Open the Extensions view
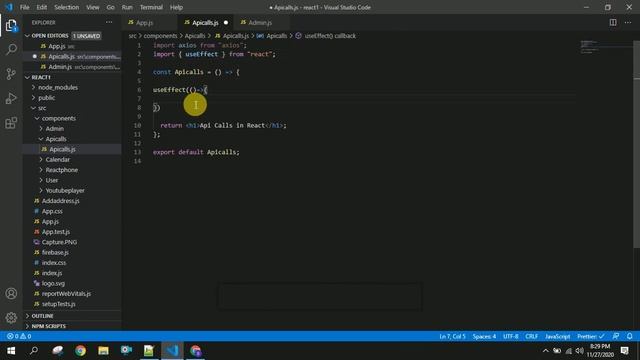 (x=11, y=123)
